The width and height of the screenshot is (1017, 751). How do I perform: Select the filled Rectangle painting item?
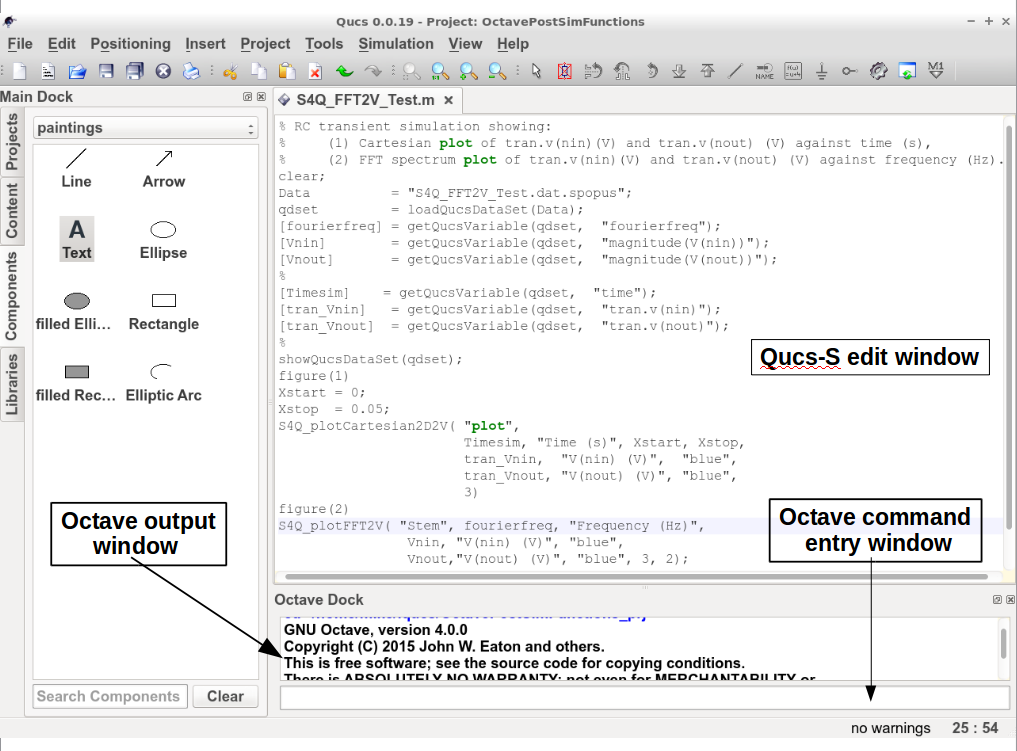click(76, 383)
